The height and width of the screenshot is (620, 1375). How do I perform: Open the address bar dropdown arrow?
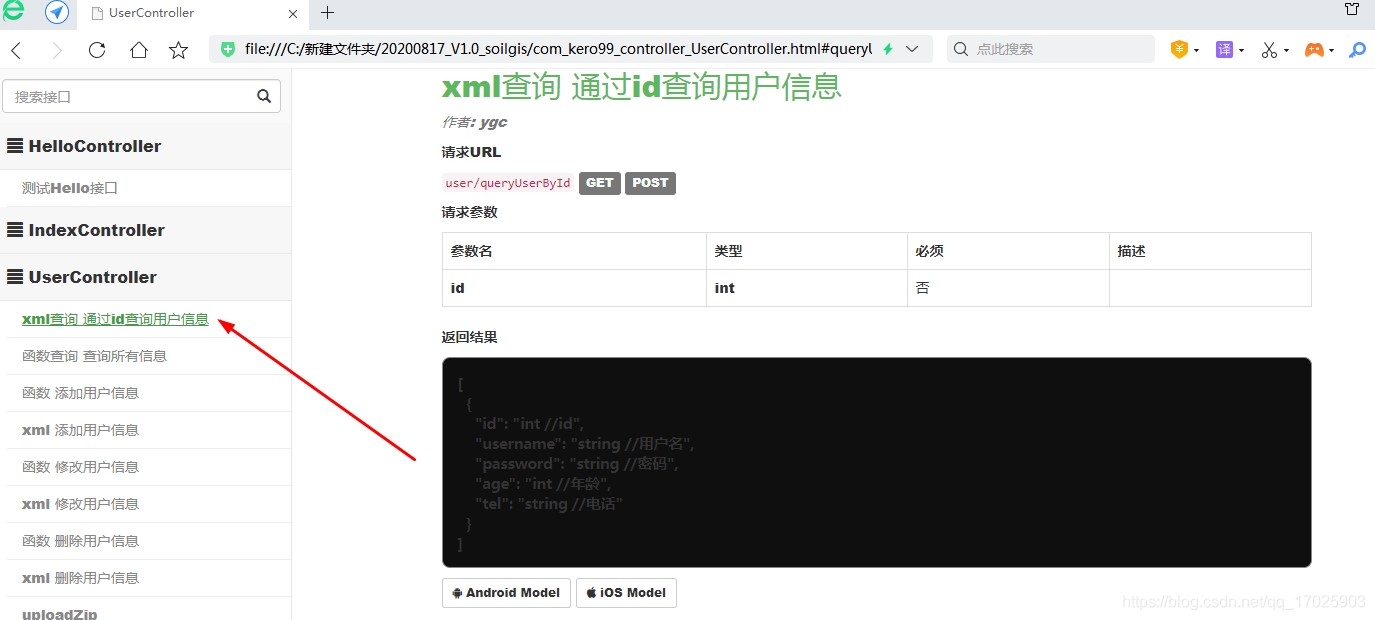(x=911, y=47)
